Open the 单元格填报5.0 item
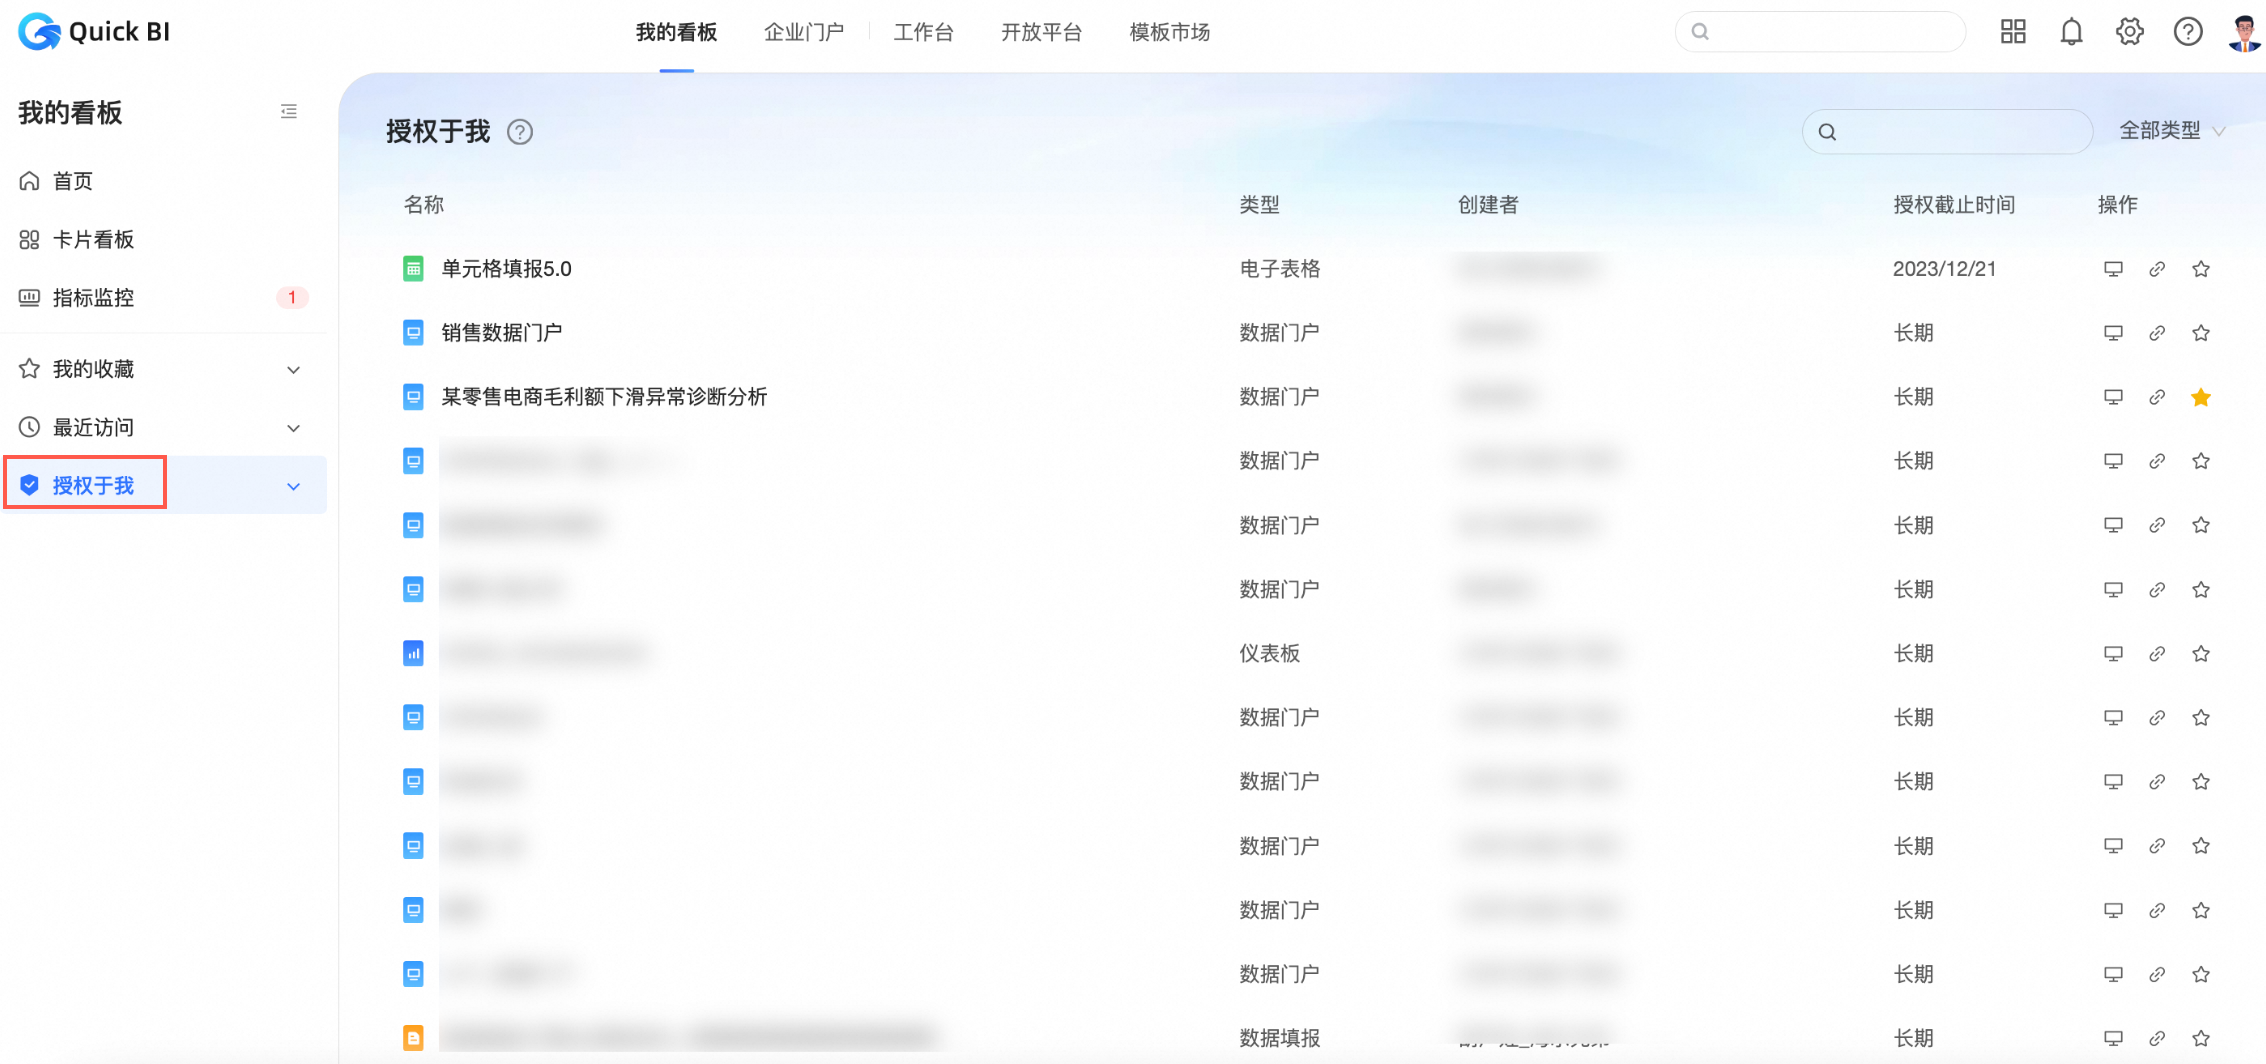 click(x=507, y=269)
